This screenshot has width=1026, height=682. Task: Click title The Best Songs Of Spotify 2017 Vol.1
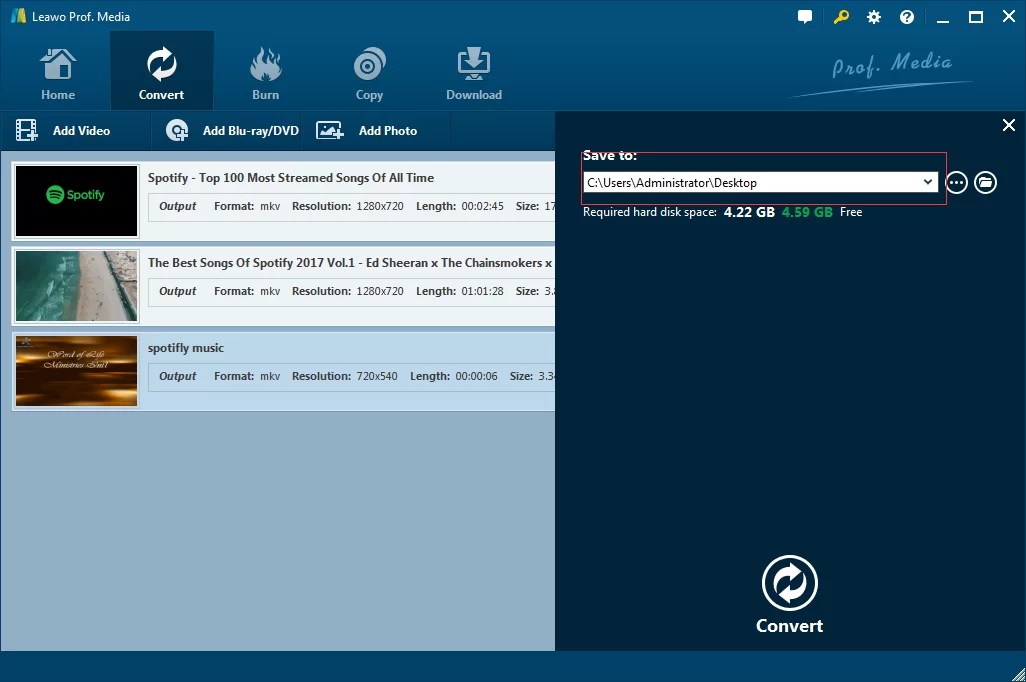tap(349, 263)
